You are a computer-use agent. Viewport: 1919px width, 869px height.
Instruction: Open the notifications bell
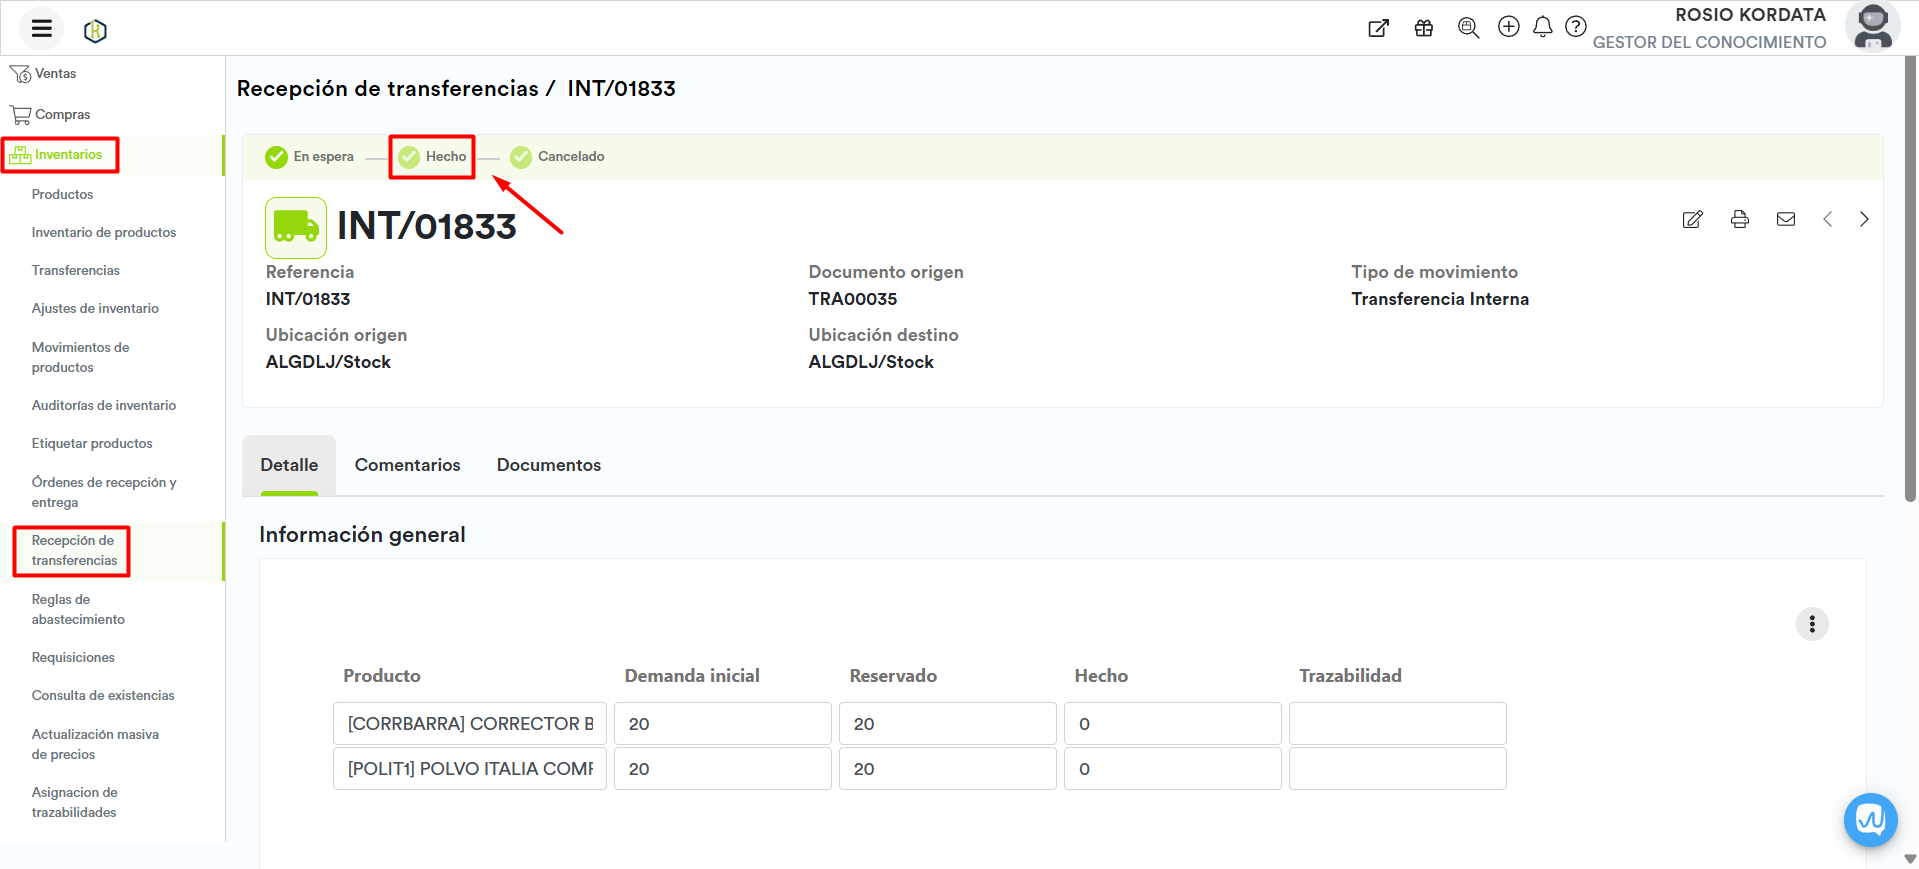[1542, 27]
